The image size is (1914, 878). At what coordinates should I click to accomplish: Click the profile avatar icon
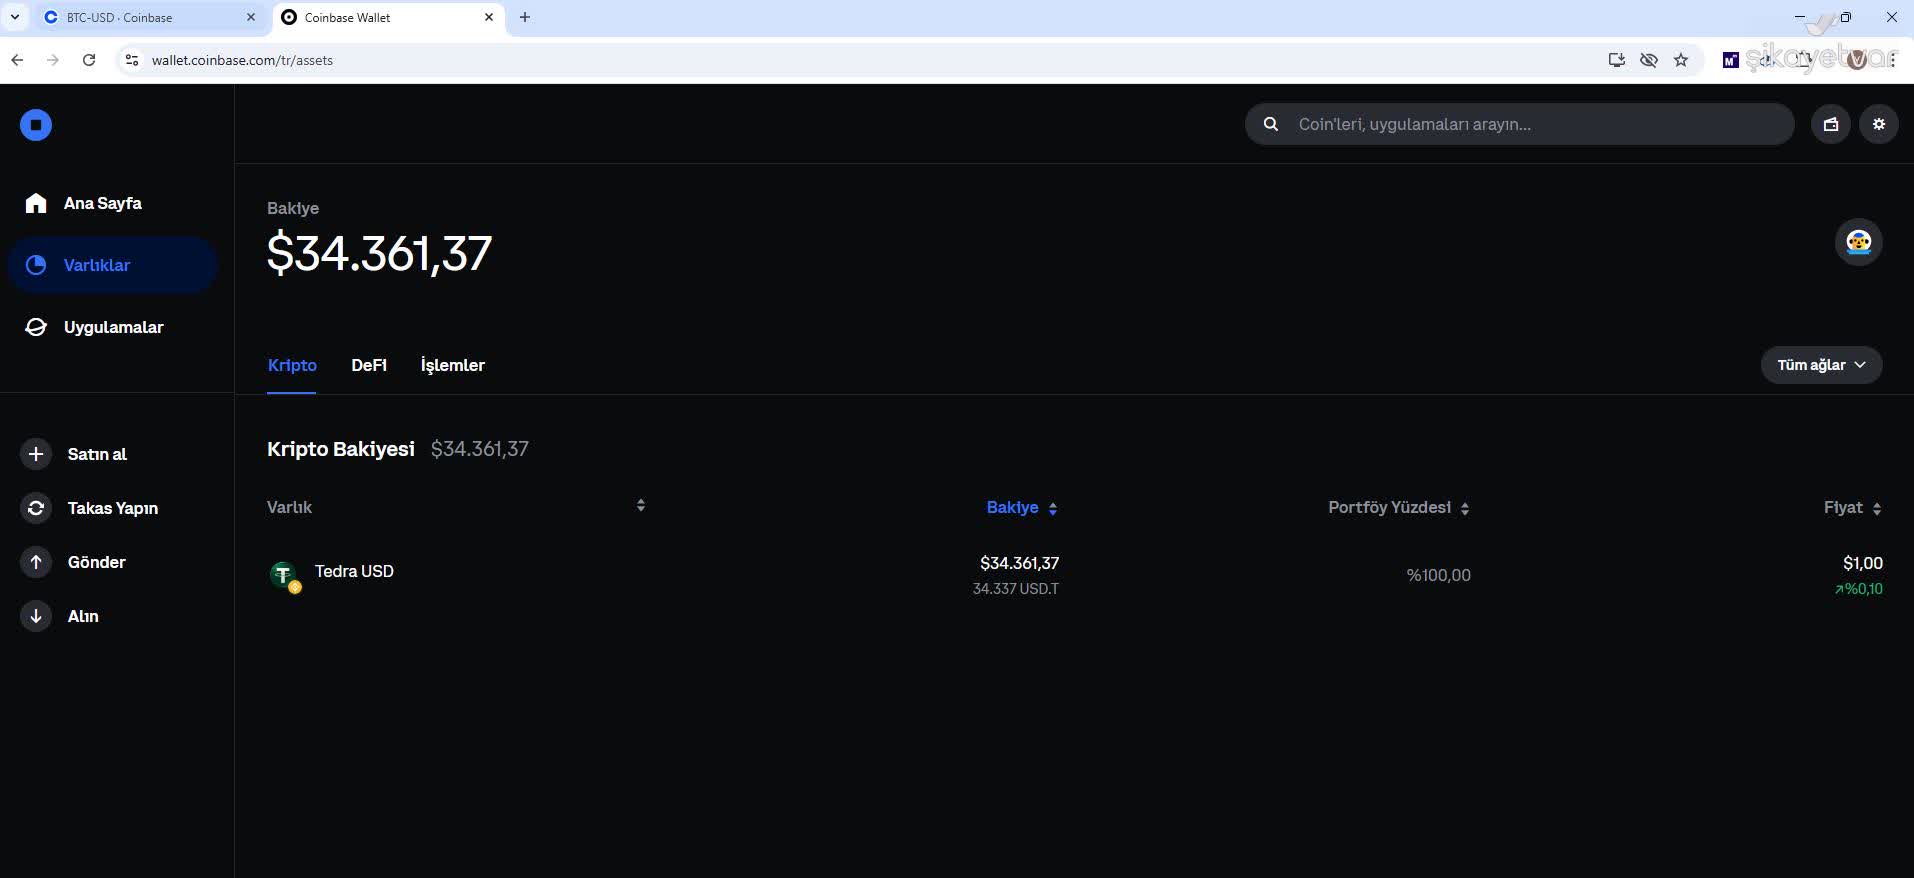tap(1859, 242)
